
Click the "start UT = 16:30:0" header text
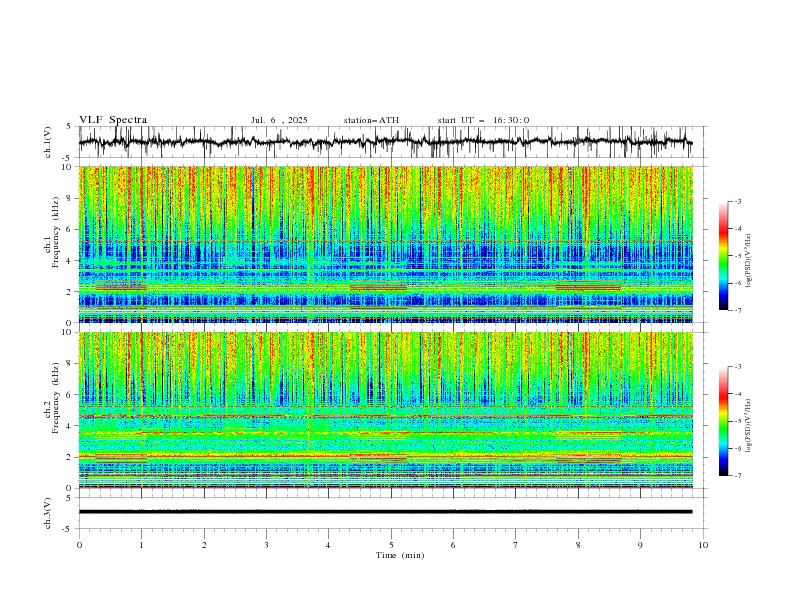click(483, 120)
